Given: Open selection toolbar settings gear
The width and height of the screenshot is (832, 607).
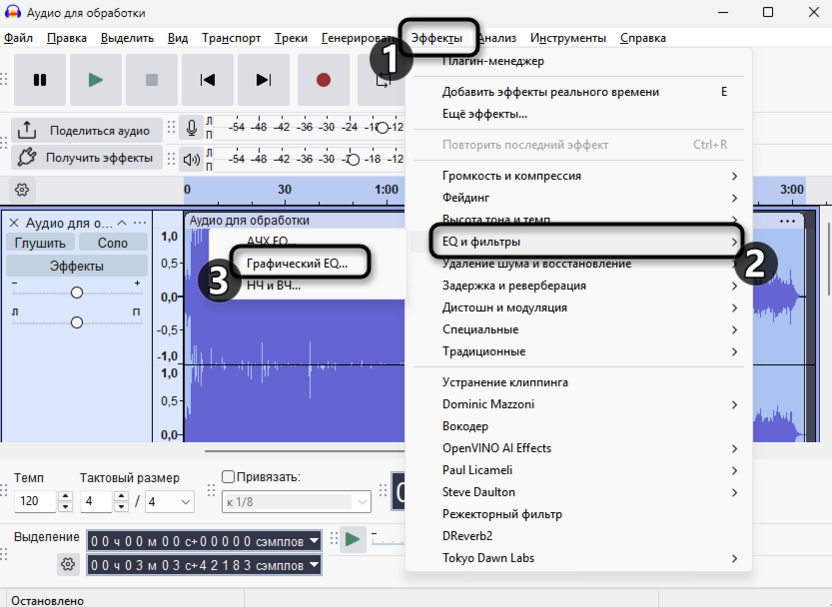Looking at the screenshot, I should click(x=68, y=564).
